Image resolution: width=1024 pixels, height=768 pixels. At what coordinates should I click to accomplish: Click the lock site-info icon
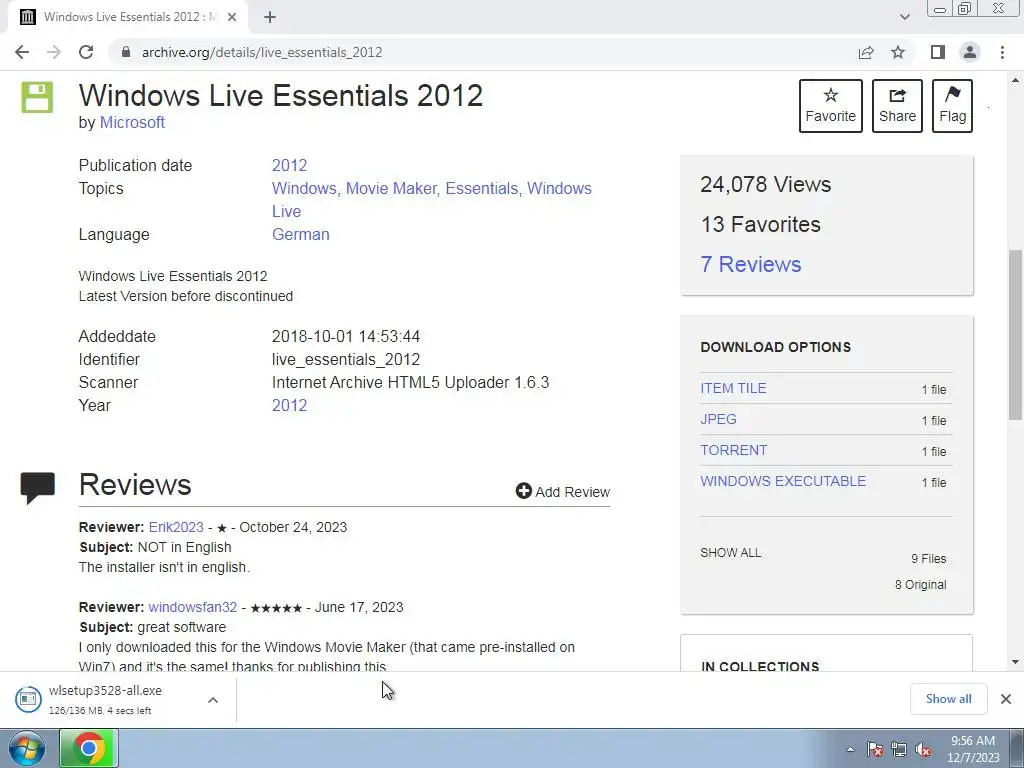(126, 52)
